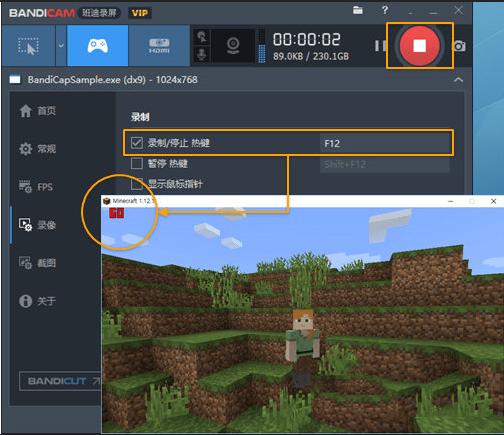Click the Bandicam logo
The width and height of the screenshot is (504, 435).
point(42,13)
